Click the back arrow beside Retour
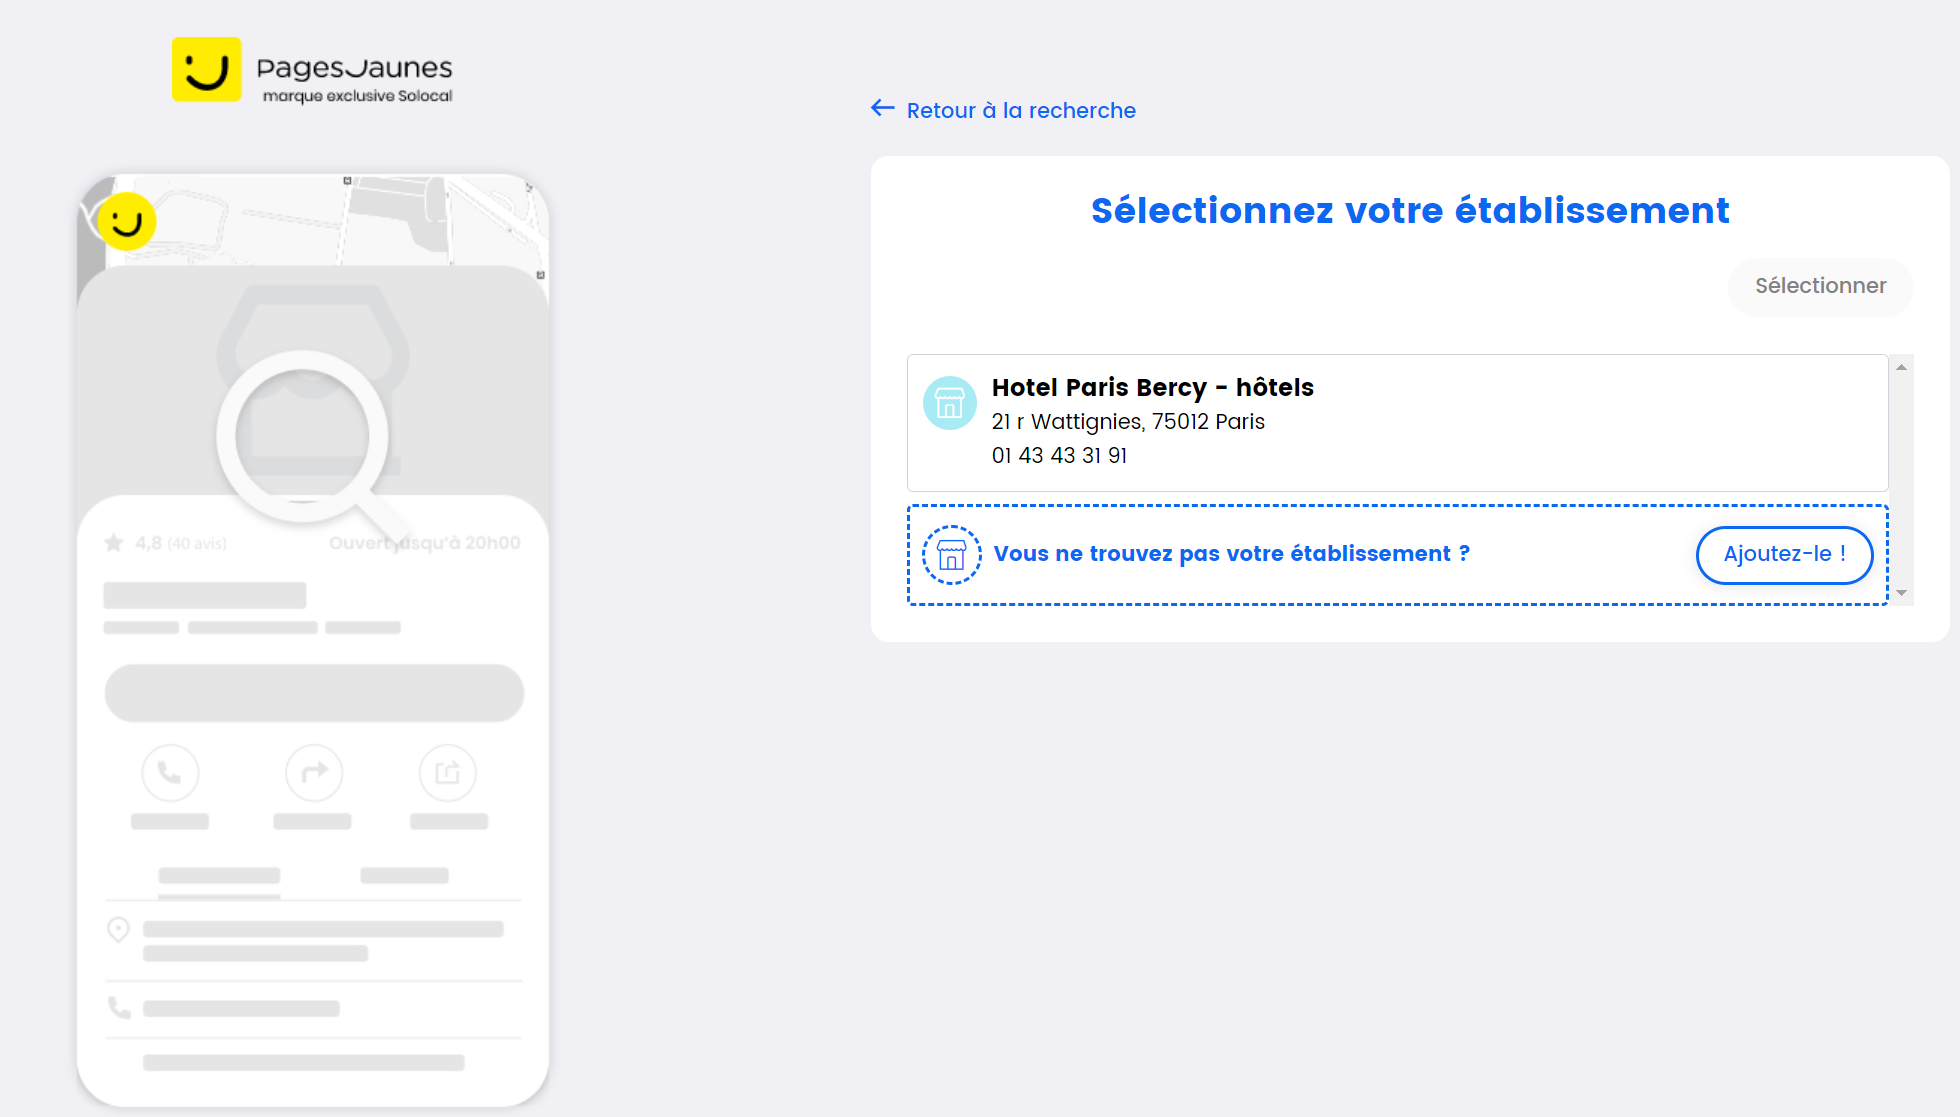 click(882, 108)
